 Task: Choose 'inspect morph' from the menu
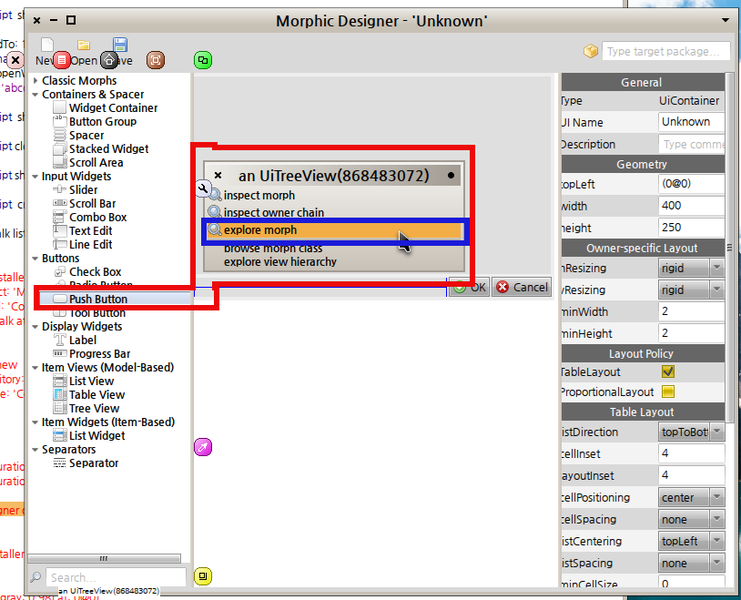click(x=259, y=196)
